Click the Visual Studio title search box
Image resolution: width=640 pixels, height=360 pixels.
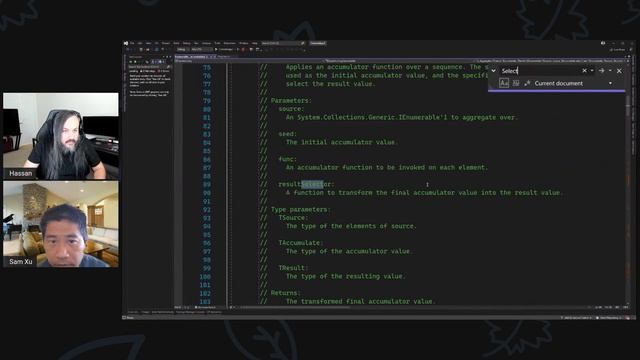pyautogui.click(x=283, y=43)
